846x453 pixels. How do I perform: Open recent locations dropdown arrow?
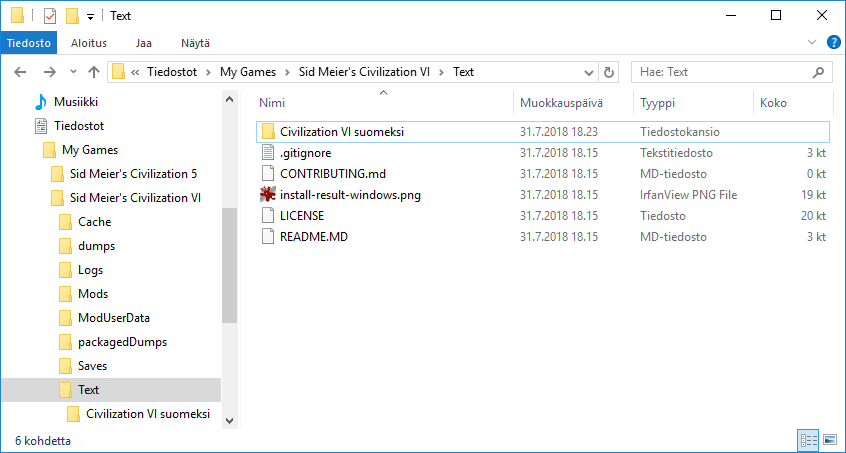pos(74,72)
